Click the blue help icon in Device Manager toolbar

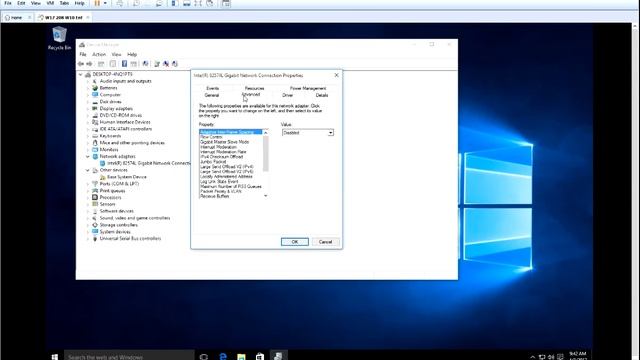click(x=124, y=64)
